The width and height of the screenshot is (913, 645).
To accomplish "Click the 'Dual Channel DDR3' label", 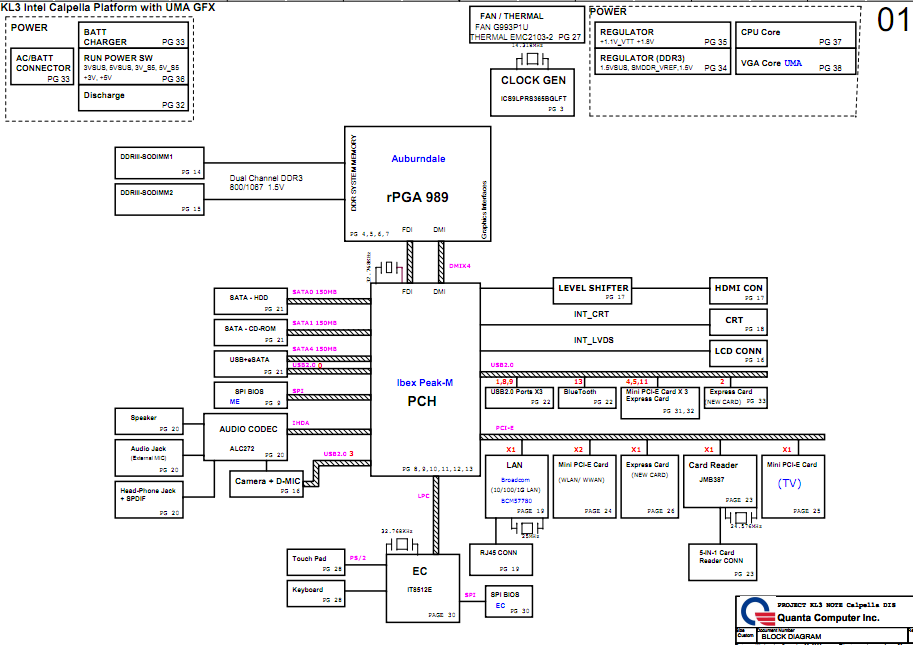I will pos(266,178).
